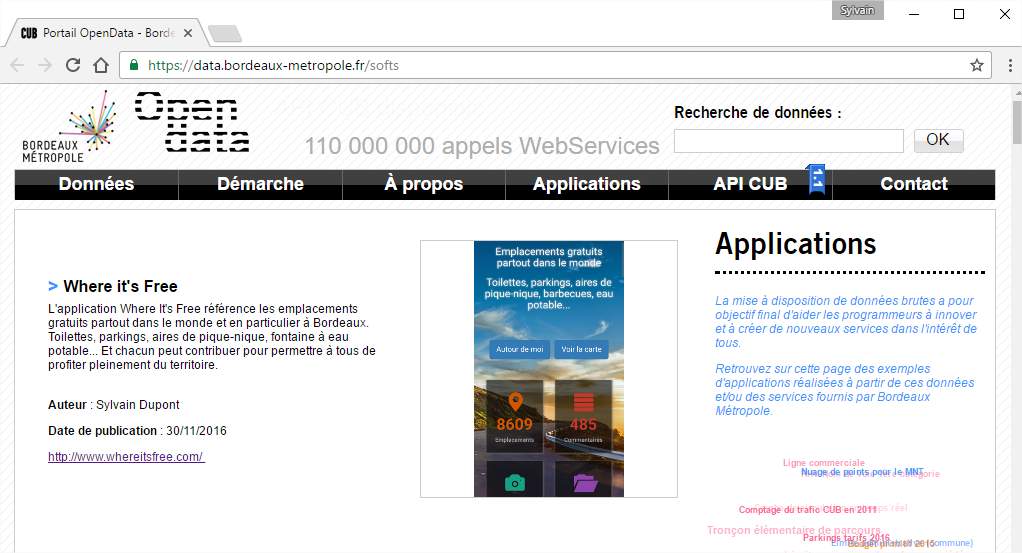Click the orange location pin Emplacements tile
Screen dimensions: 1022x553
pyautogui.click(x=515, y=415)
